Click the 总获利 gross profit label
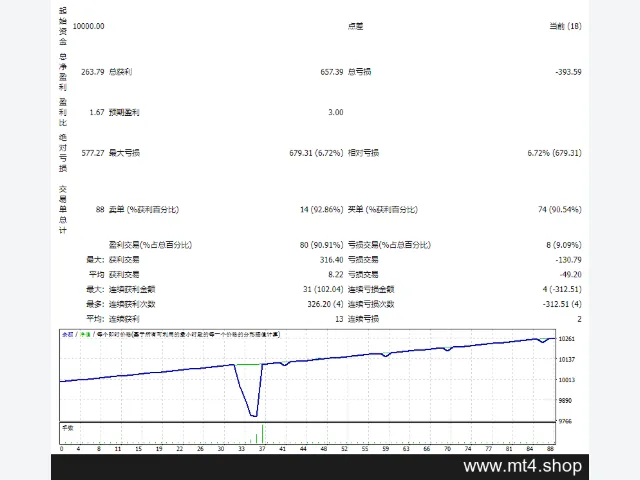Viewport: 640px width, 480px height. point(120,72)
